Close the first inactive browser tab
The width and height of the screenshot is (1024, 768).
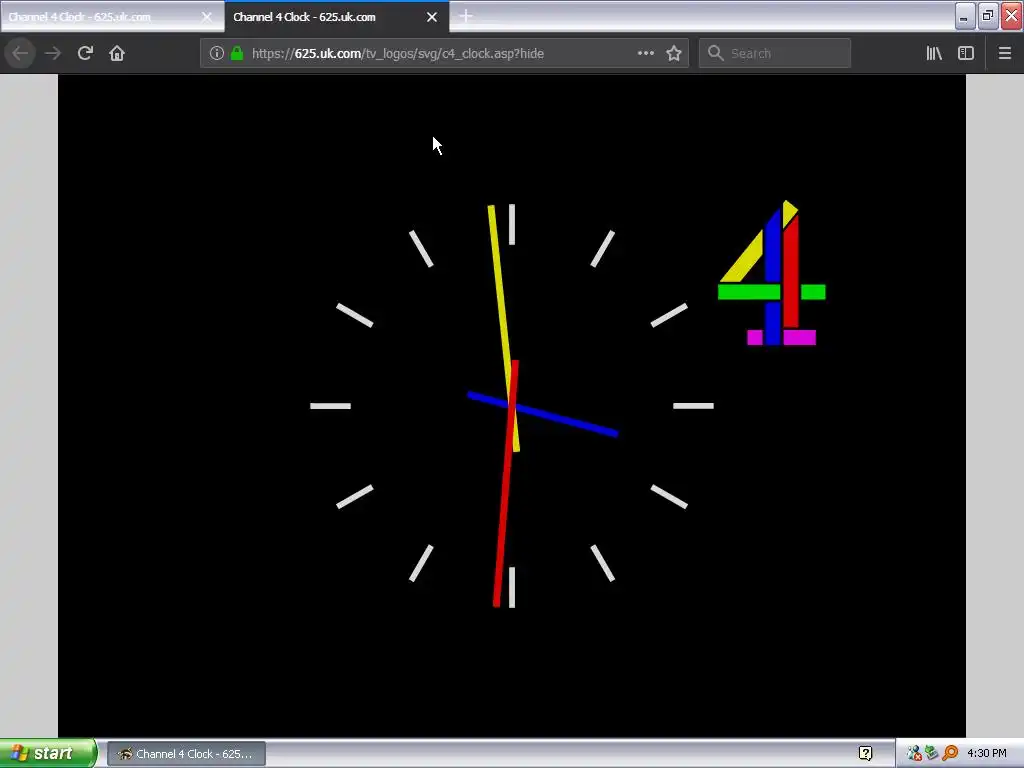tap(206, 17)
